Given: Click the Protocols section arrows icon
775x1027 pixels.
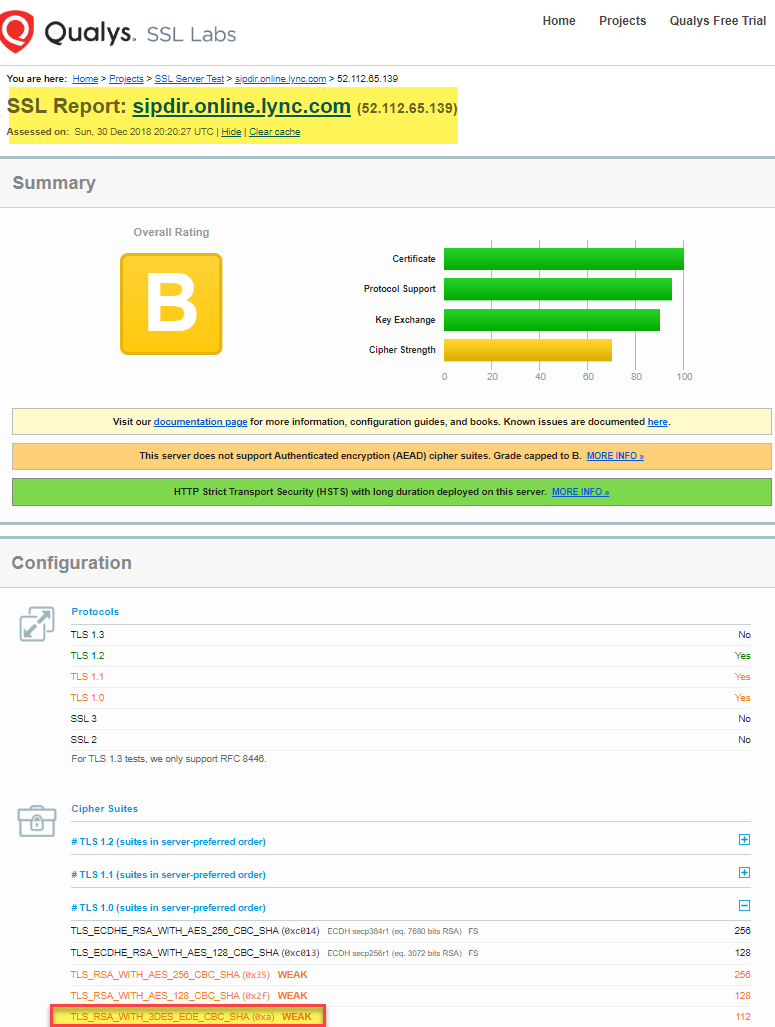Looking at the screenshot, I should pos(37,624).
